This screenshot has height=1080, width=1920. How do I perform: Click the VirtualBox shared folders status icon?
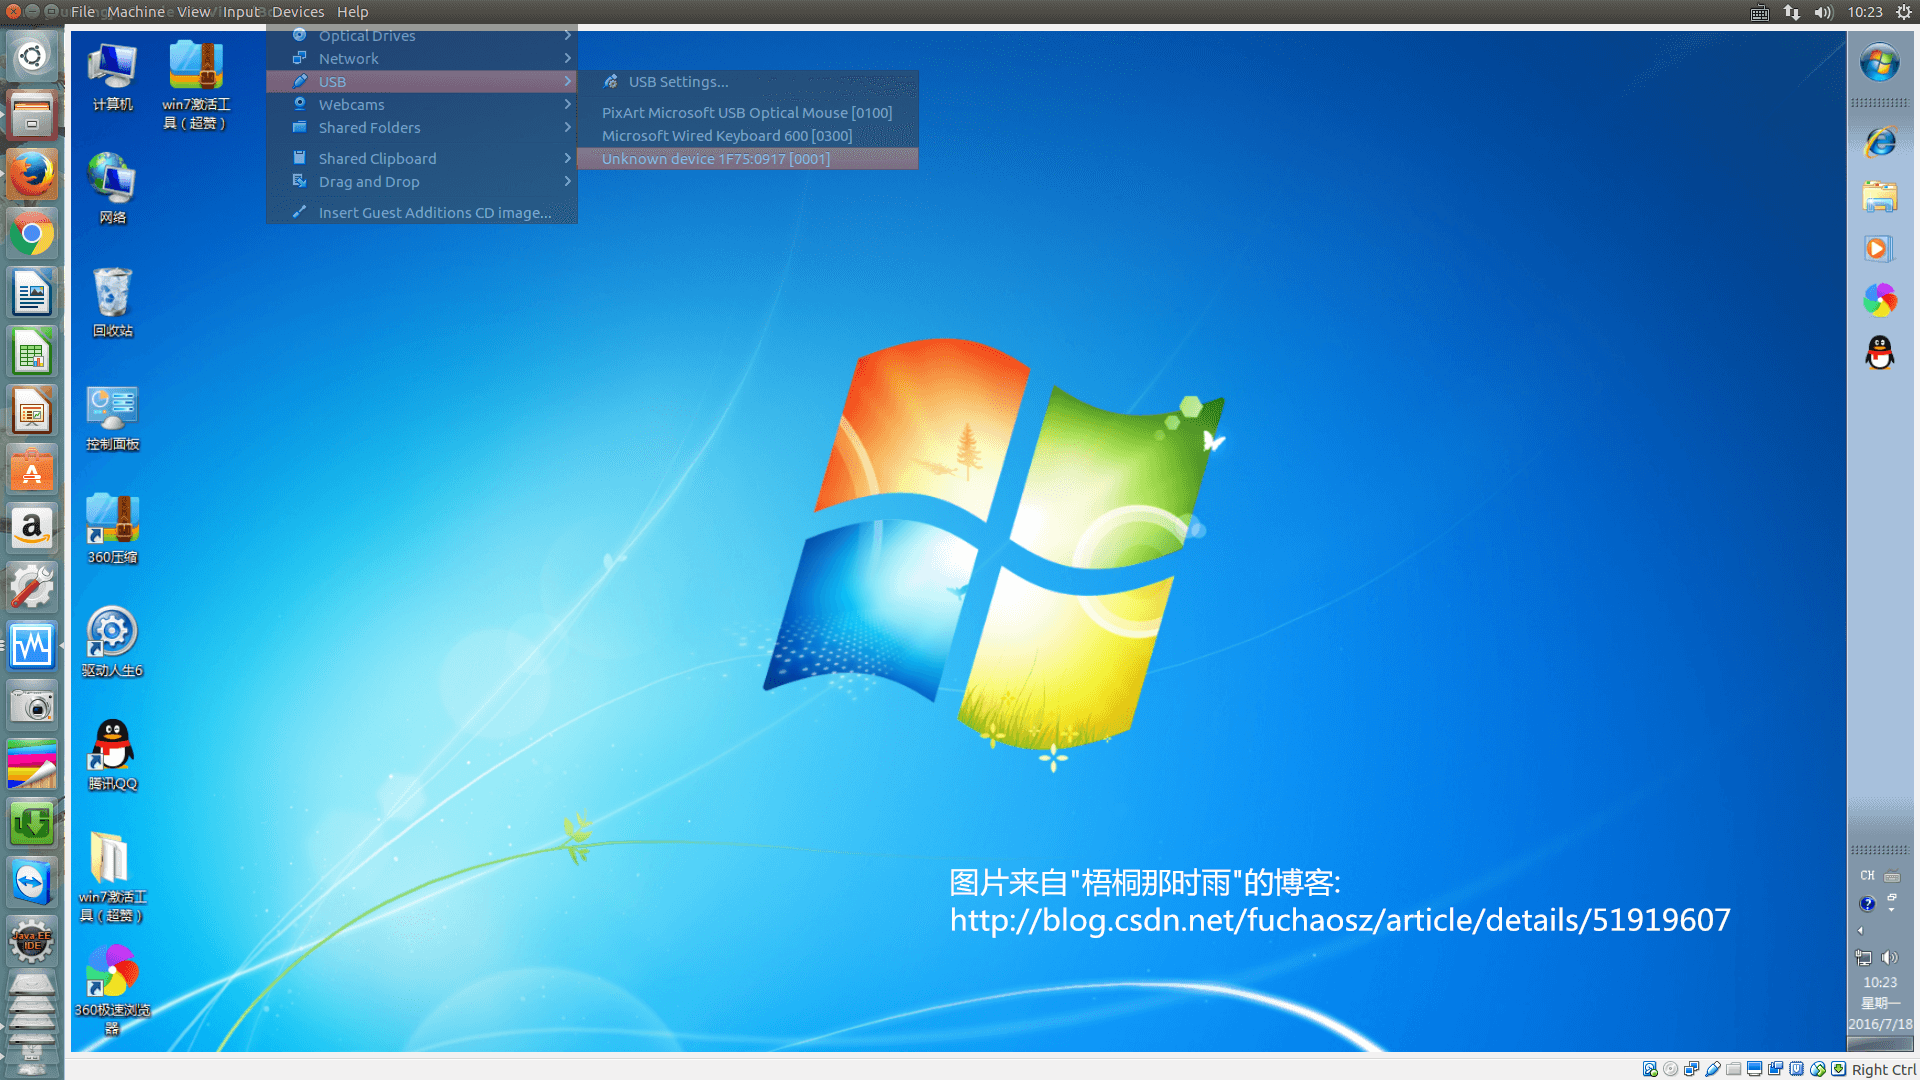coord(1733,1069)
